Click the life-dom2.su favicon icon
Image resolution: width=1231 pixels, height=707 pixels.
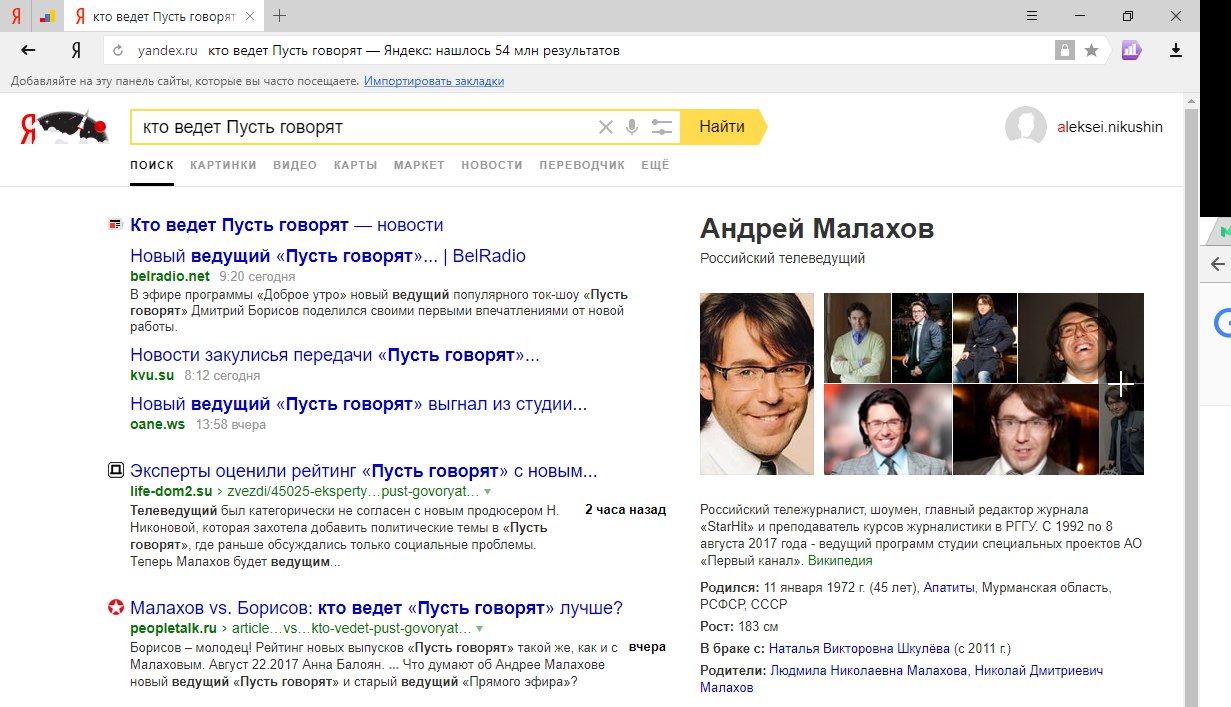[115, 470]
